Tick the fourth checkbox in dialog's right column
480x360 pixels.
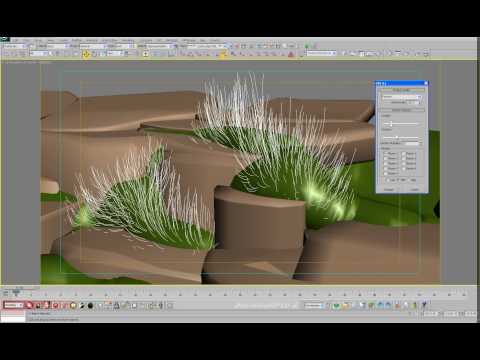404,169
